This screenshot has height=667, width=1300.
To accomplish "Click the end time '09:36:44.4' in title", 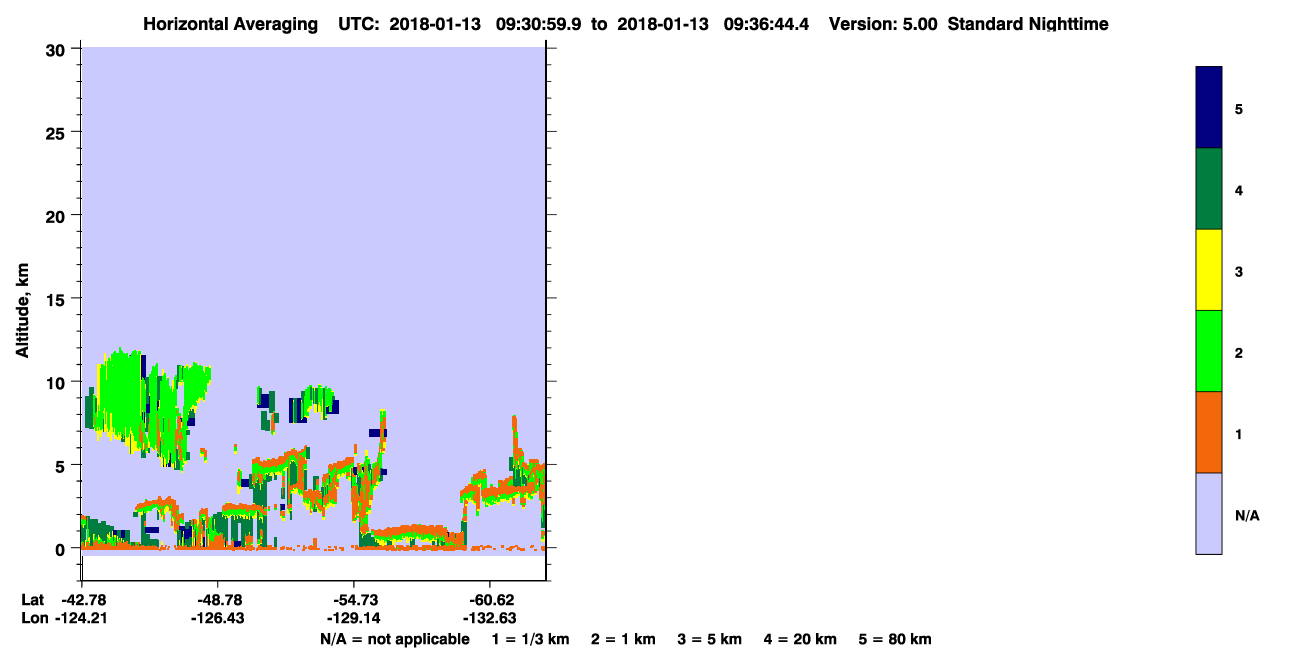I will [x=766, y=24].
